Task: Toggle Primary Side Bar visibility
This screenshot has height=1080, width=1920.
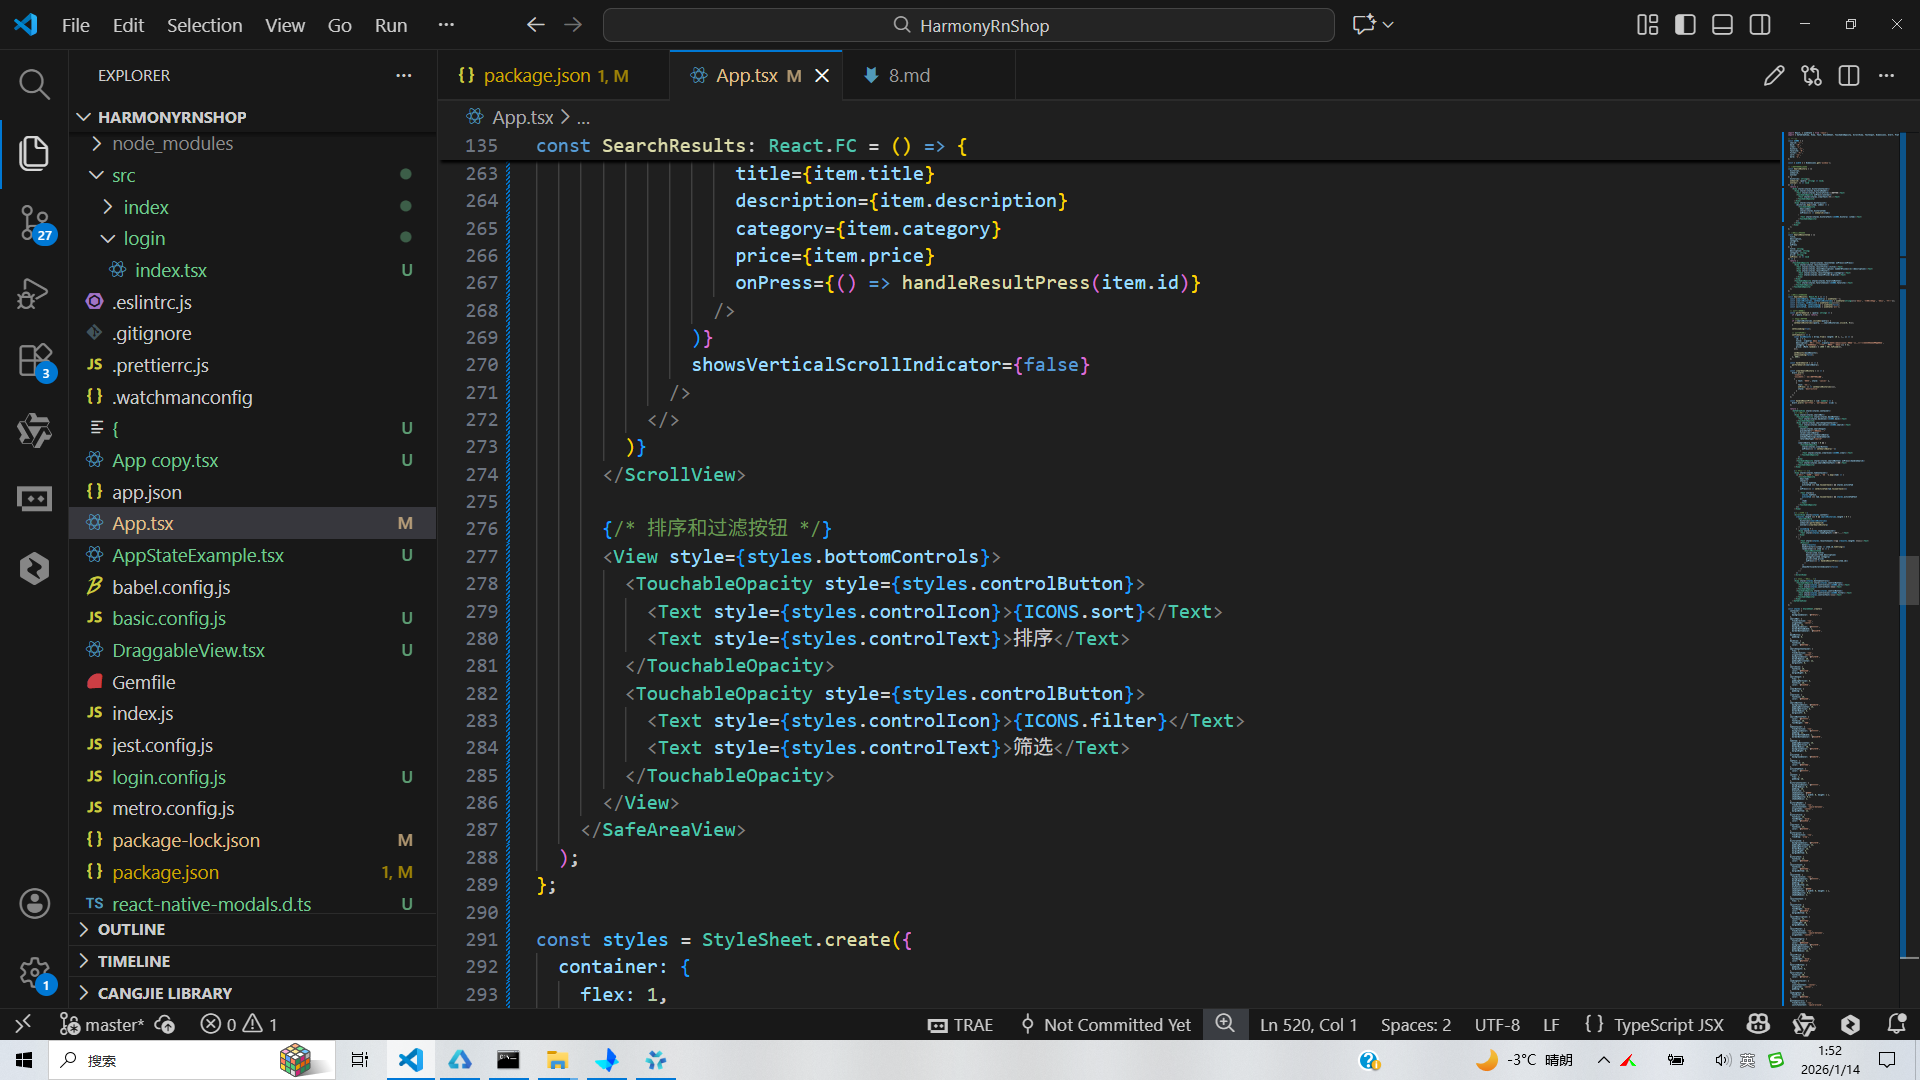Action: click(1685, 25)
